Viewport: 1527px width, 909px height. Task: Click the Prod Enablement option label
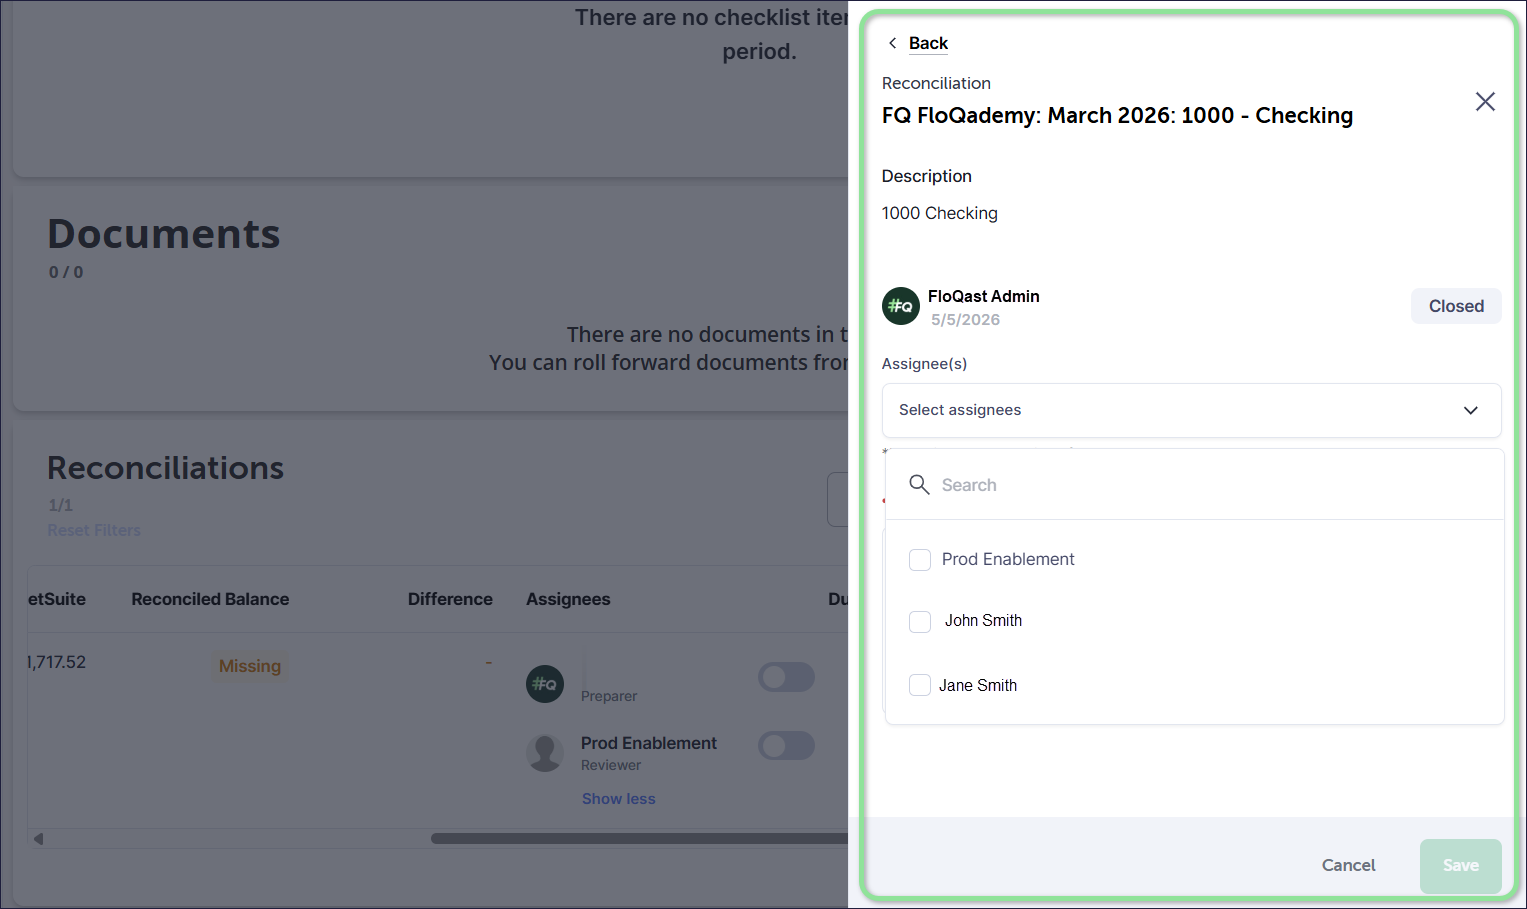click(x=1008, y=559)
